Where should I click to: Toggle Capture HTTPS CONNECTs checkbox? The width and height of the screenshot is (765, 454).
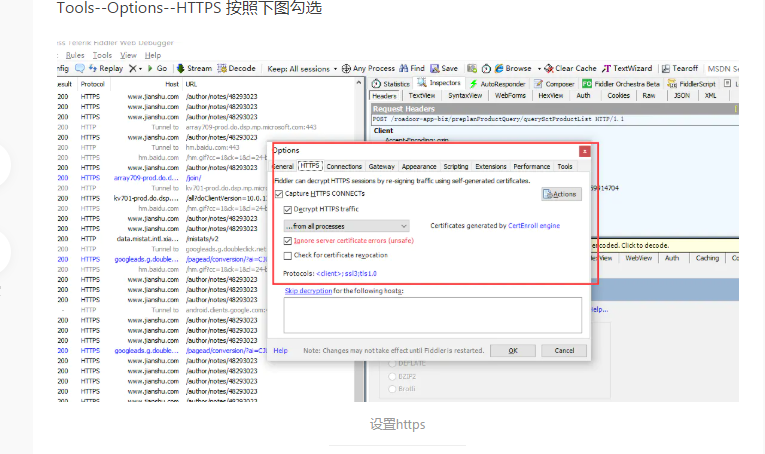(x=279, y=194)
